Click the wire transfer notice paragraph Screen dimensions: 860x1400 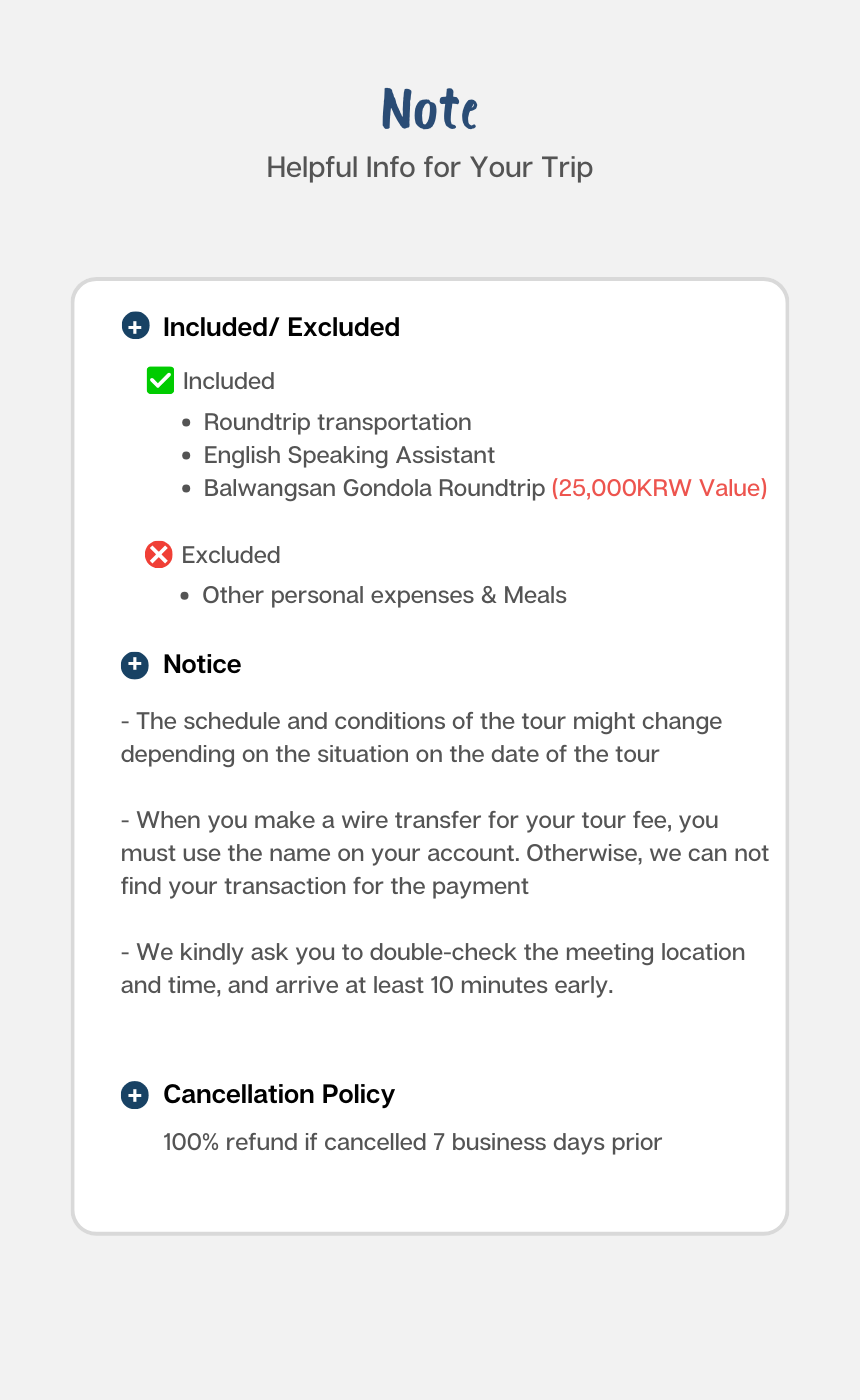pos(444,853)
